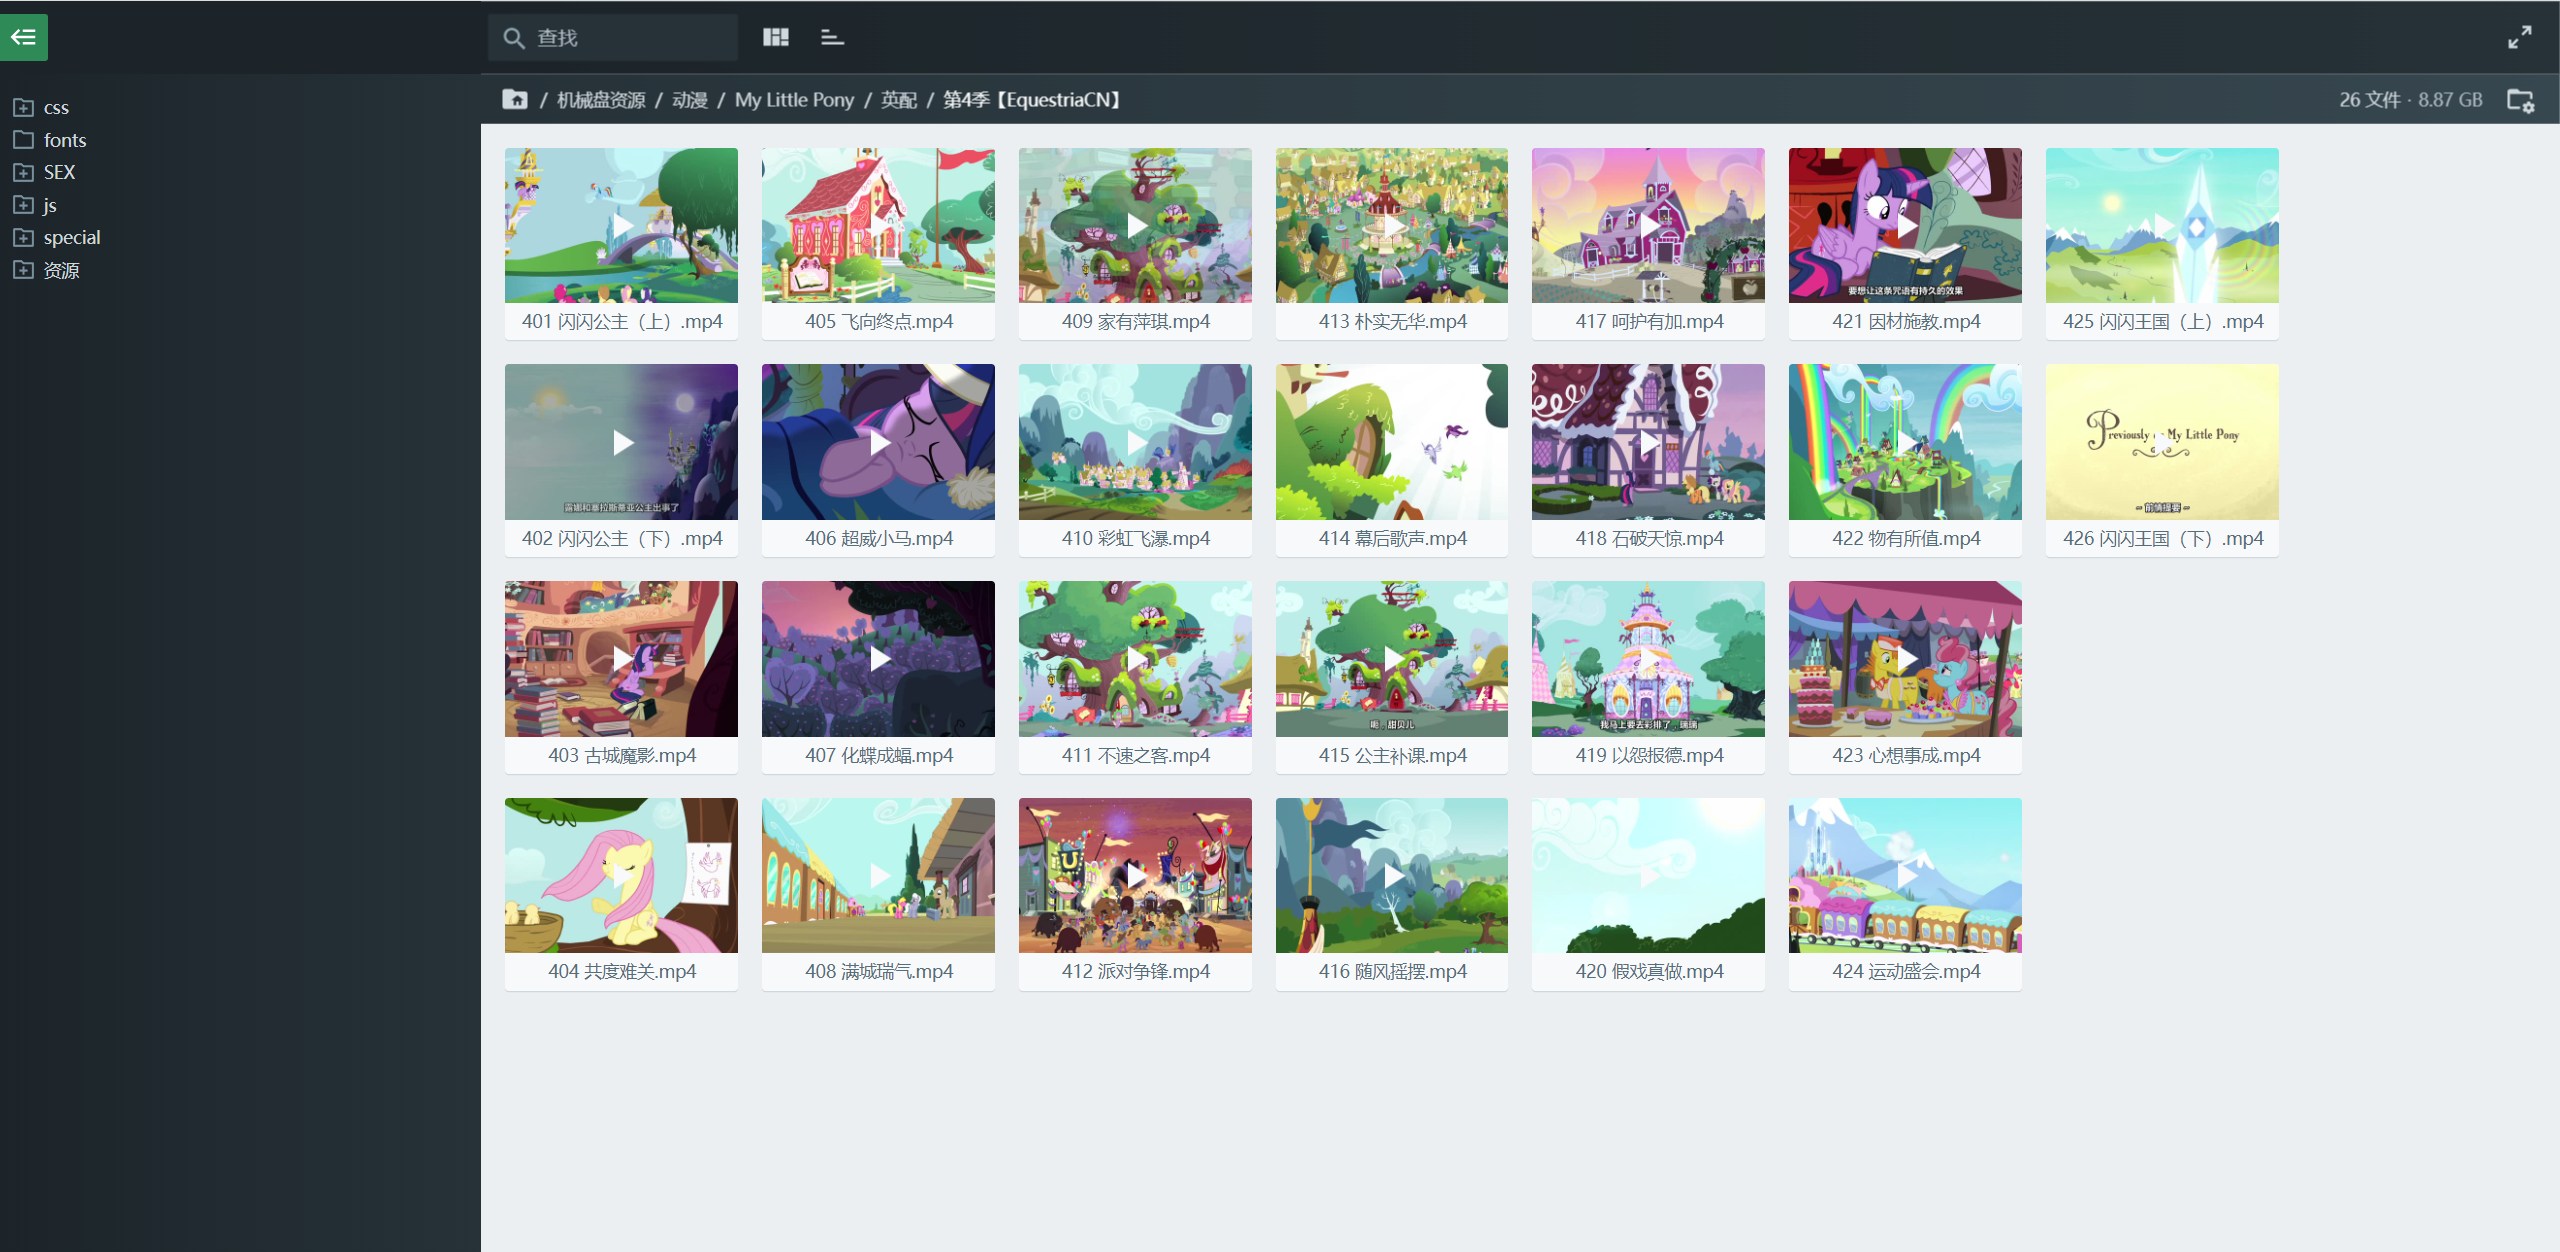Open thumbnail of 413 朴实无华.mp4

click(x=1392, y=226)
